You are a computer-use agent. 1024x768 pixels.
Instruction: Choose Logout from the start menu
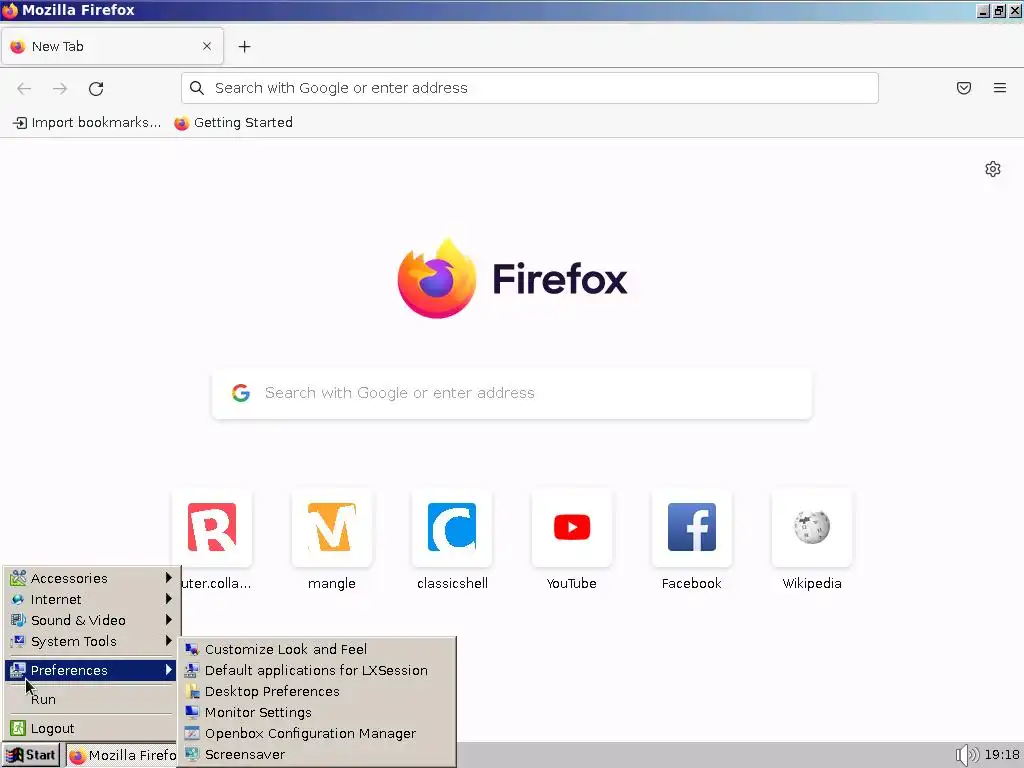click(91, 728)
